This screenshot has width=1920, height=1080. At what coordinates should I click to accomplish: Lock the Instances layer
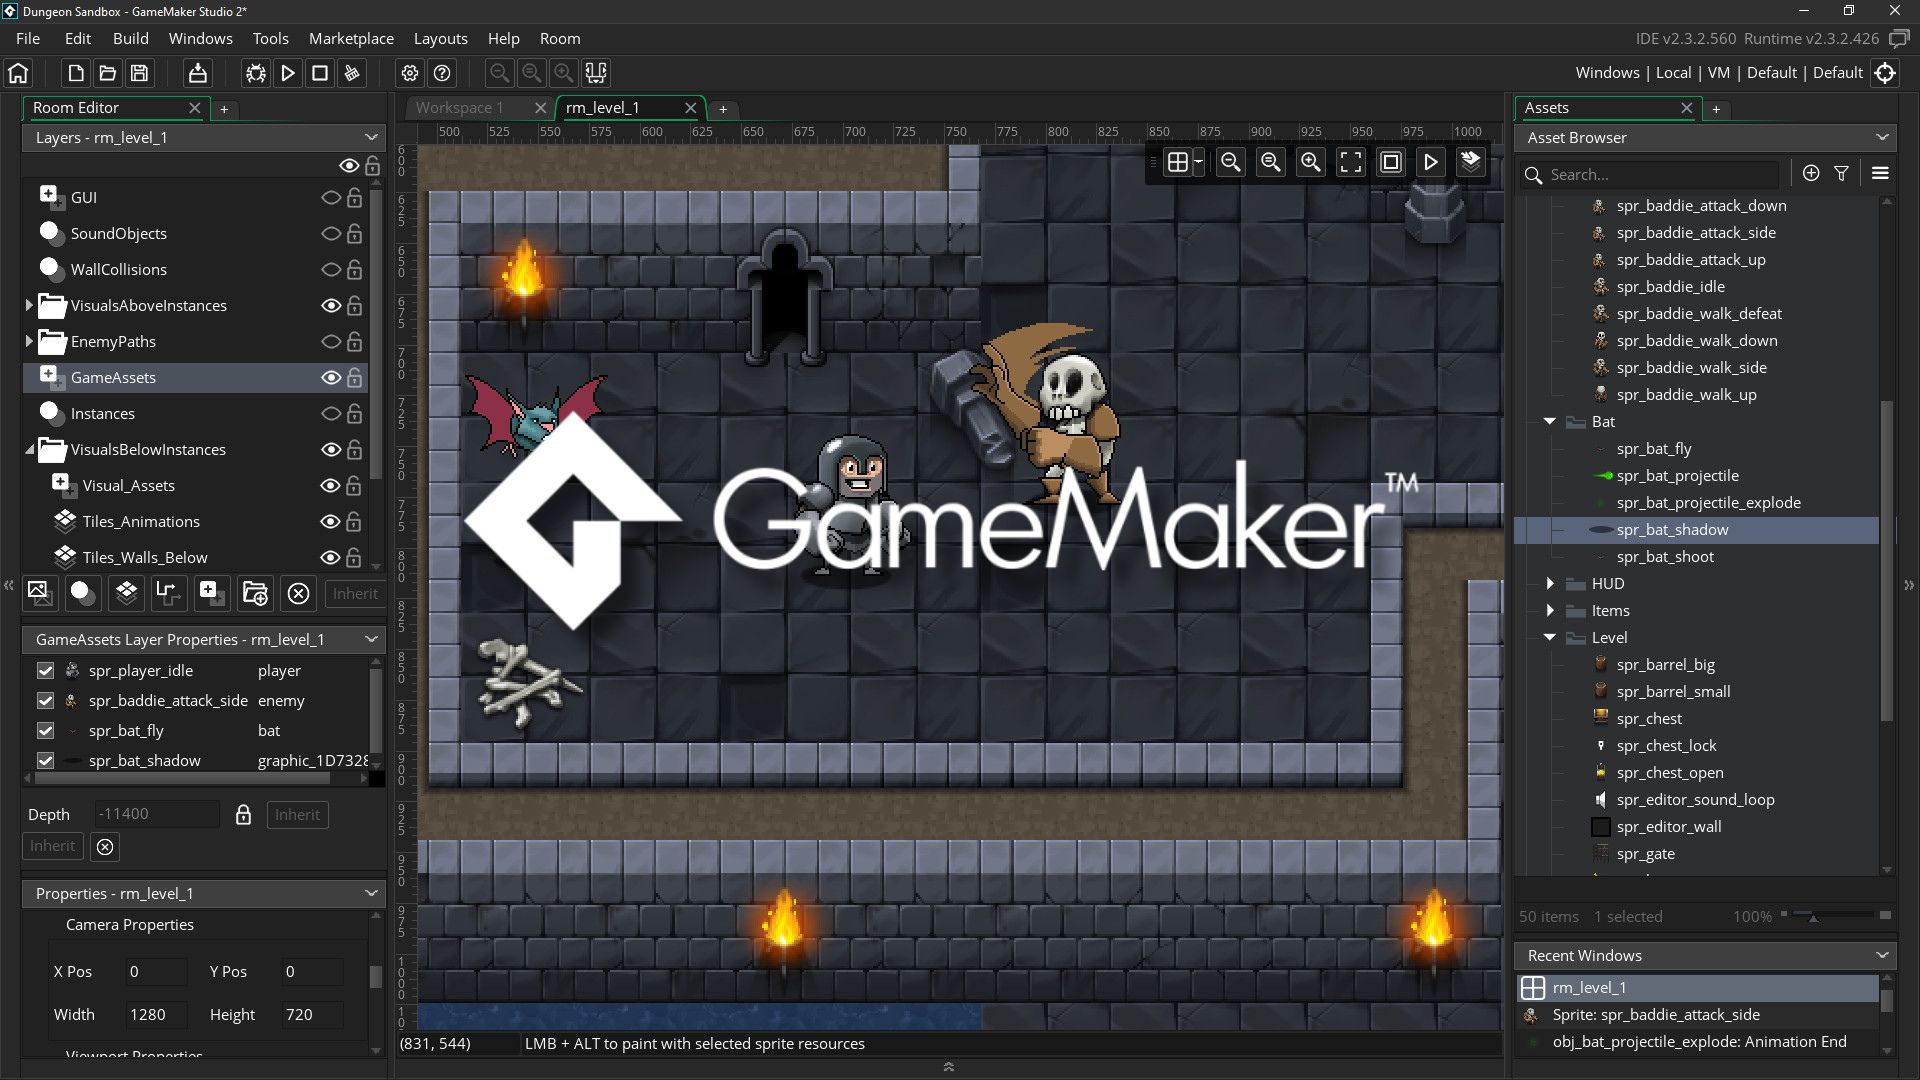click(x=354, y=413)
